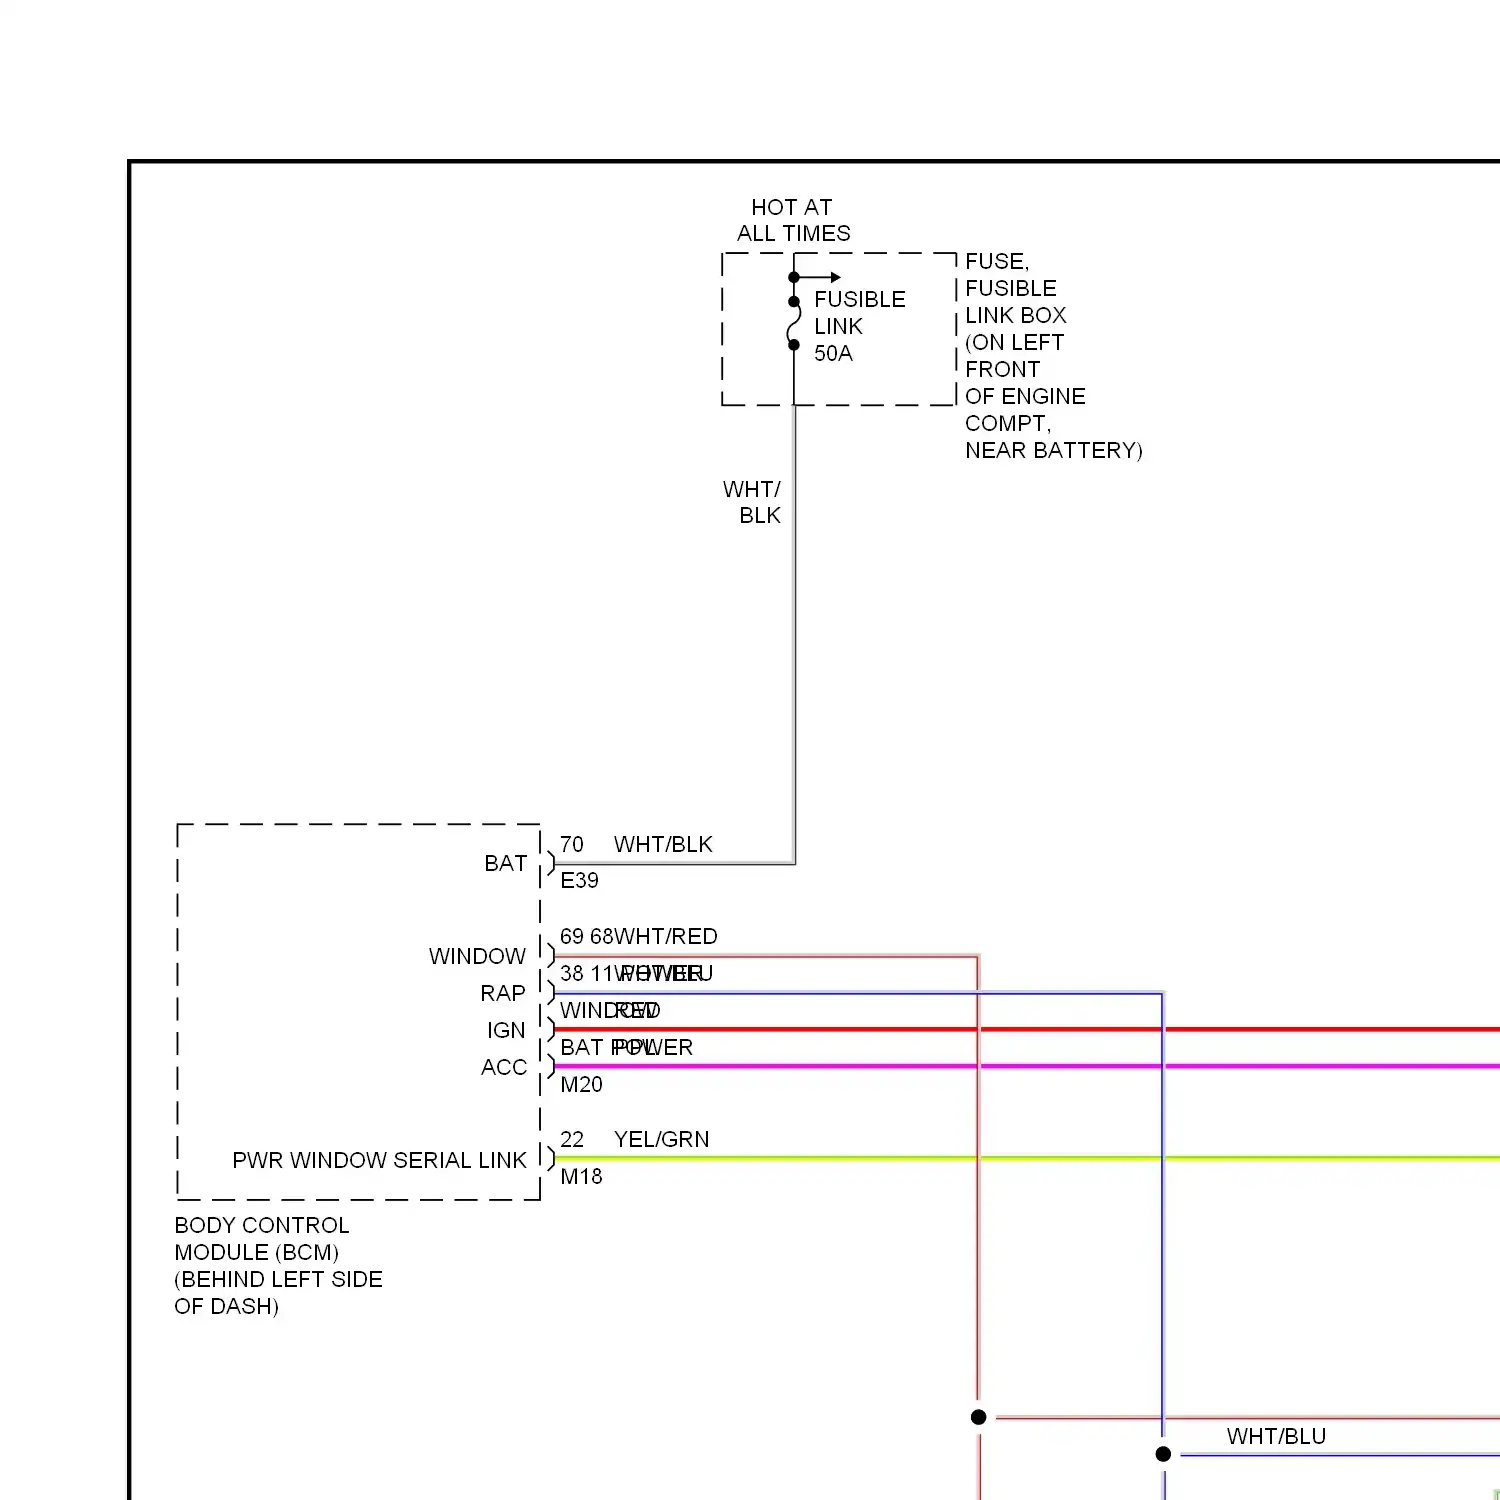Select the FUSIBLE LINK 50A text

[859, 326]
